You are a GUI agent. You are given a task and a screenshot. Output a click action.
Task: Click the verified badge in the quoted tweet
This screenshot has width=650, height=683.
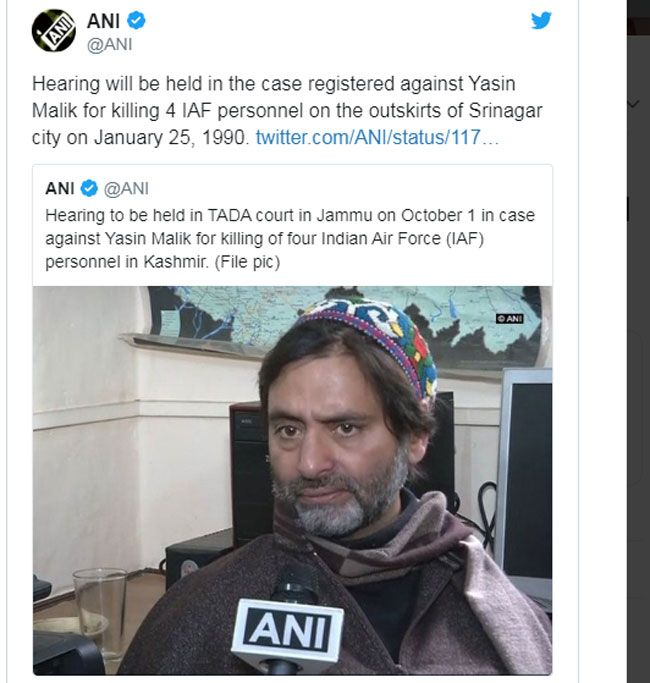point(88,187)
